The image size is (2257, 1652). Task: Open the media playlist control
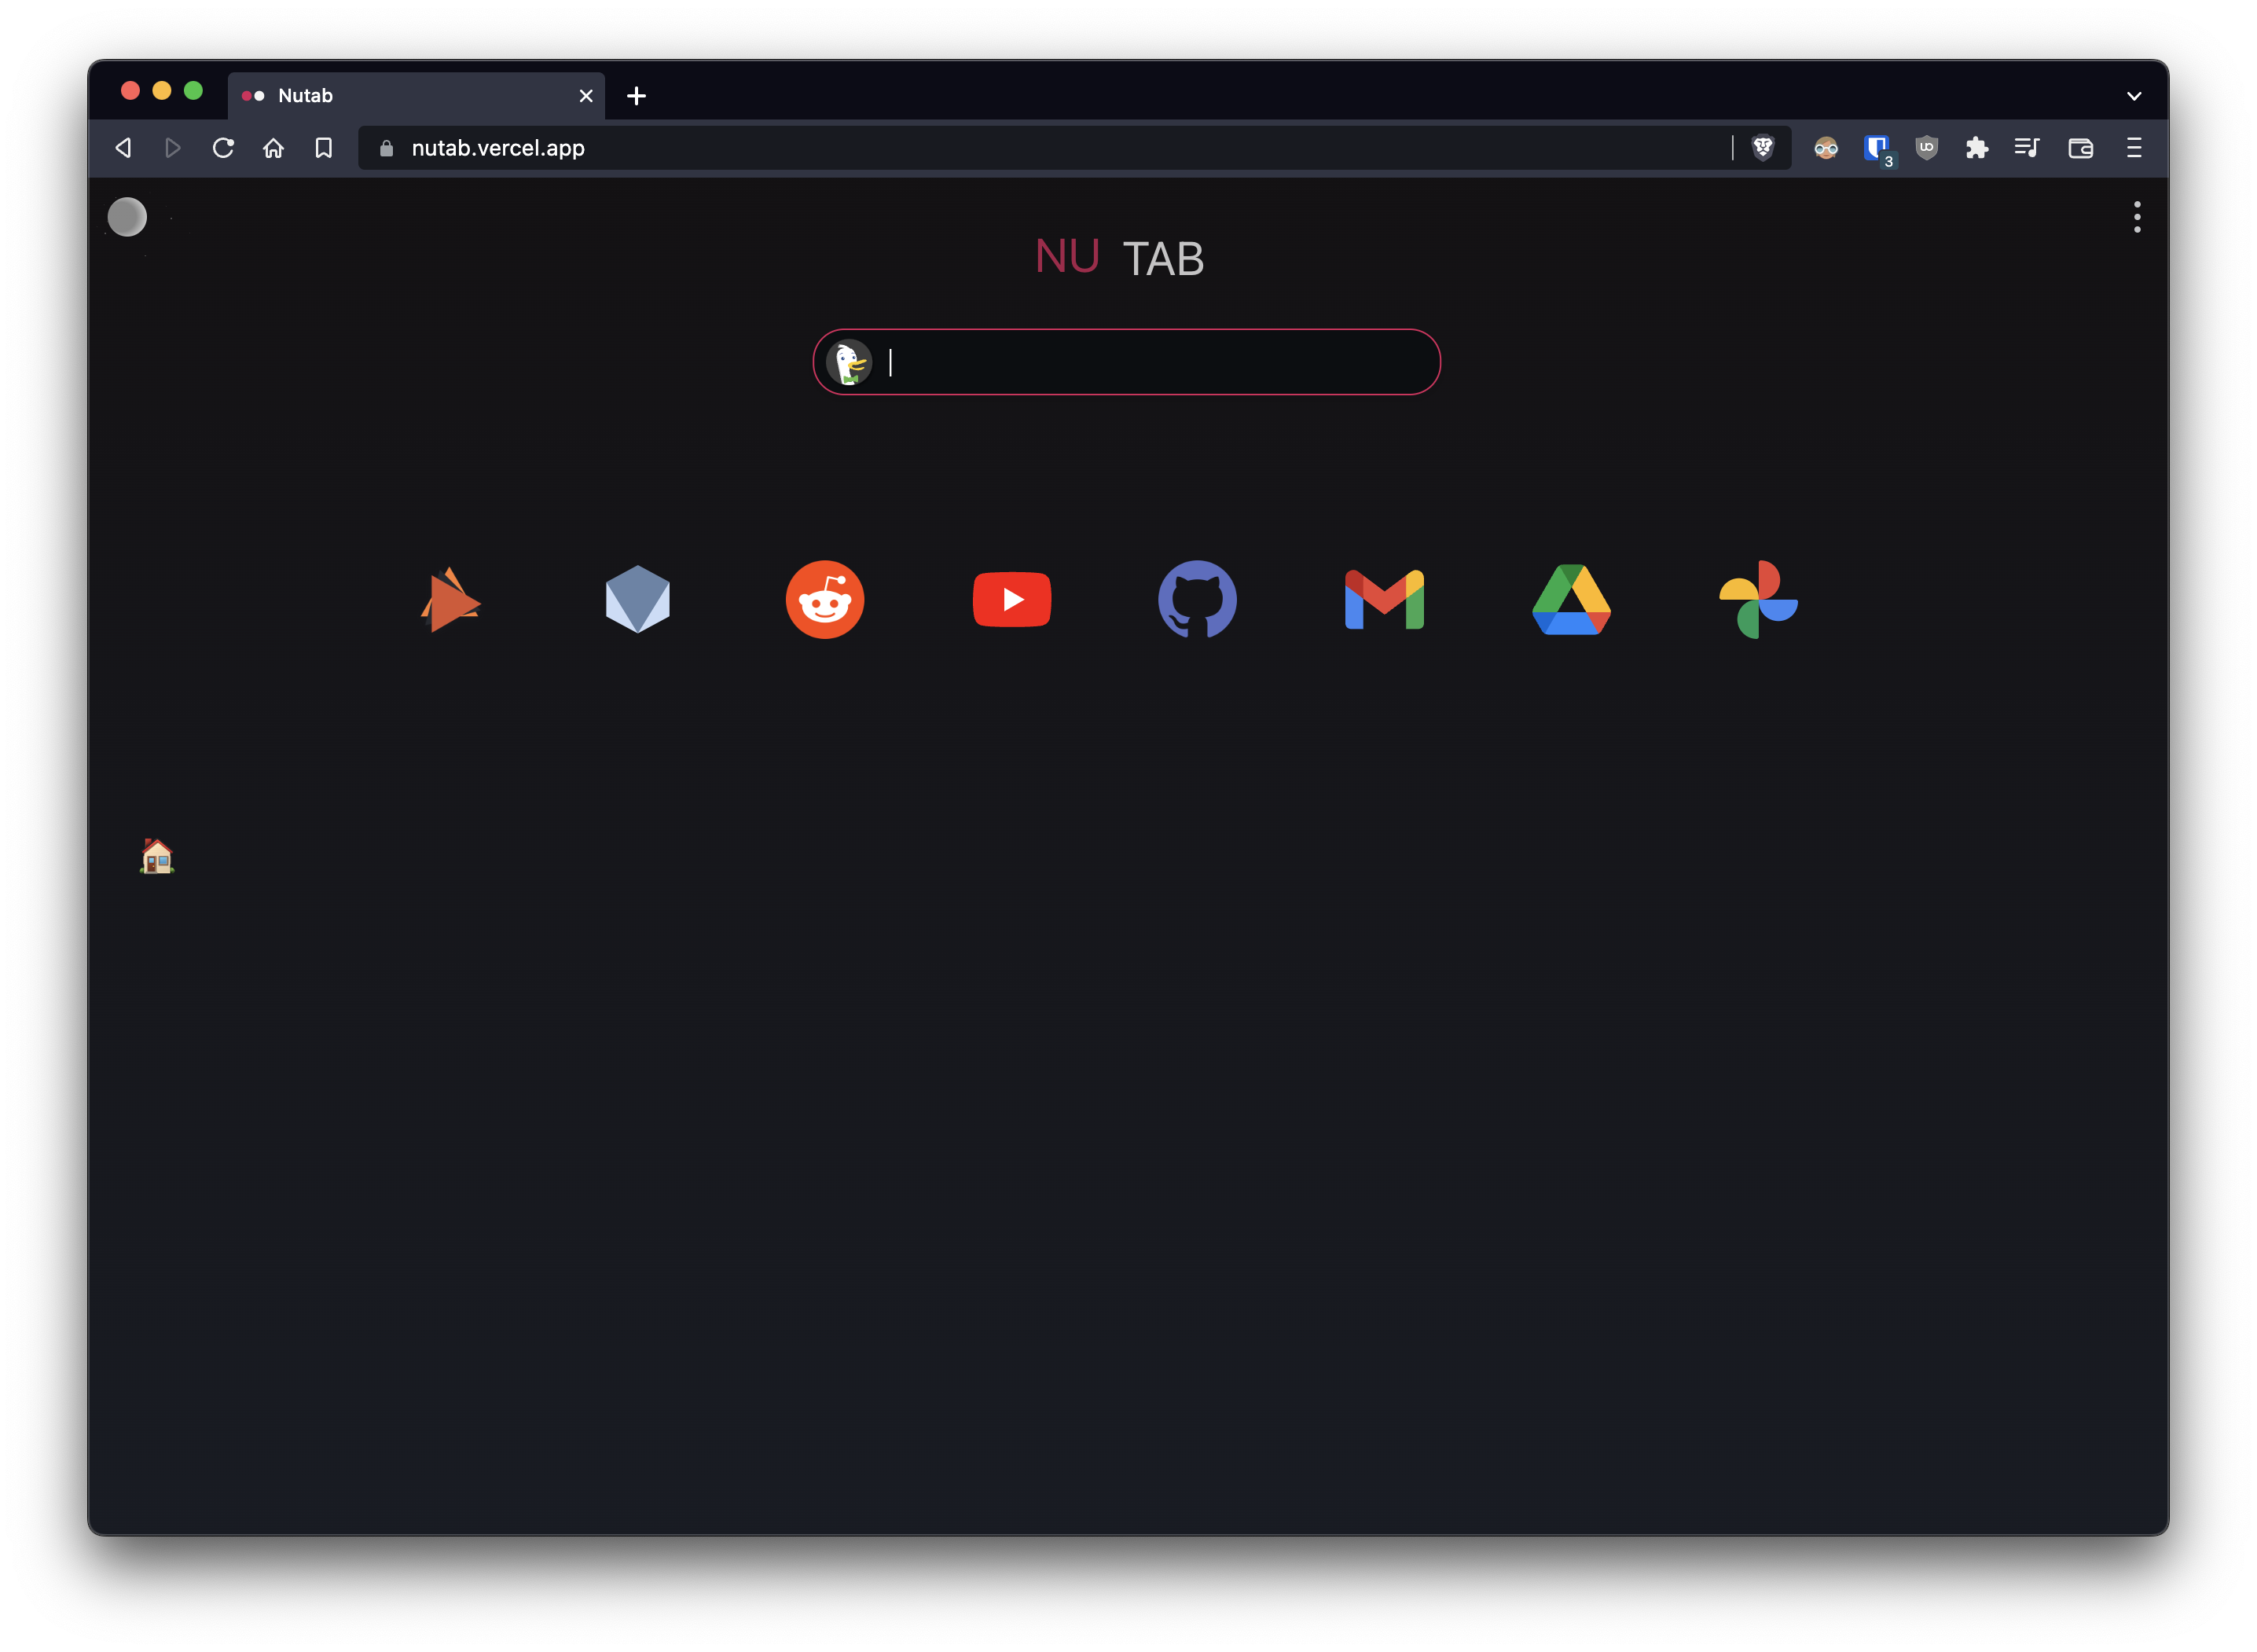pyautogui.click(x=2027, y=148)
